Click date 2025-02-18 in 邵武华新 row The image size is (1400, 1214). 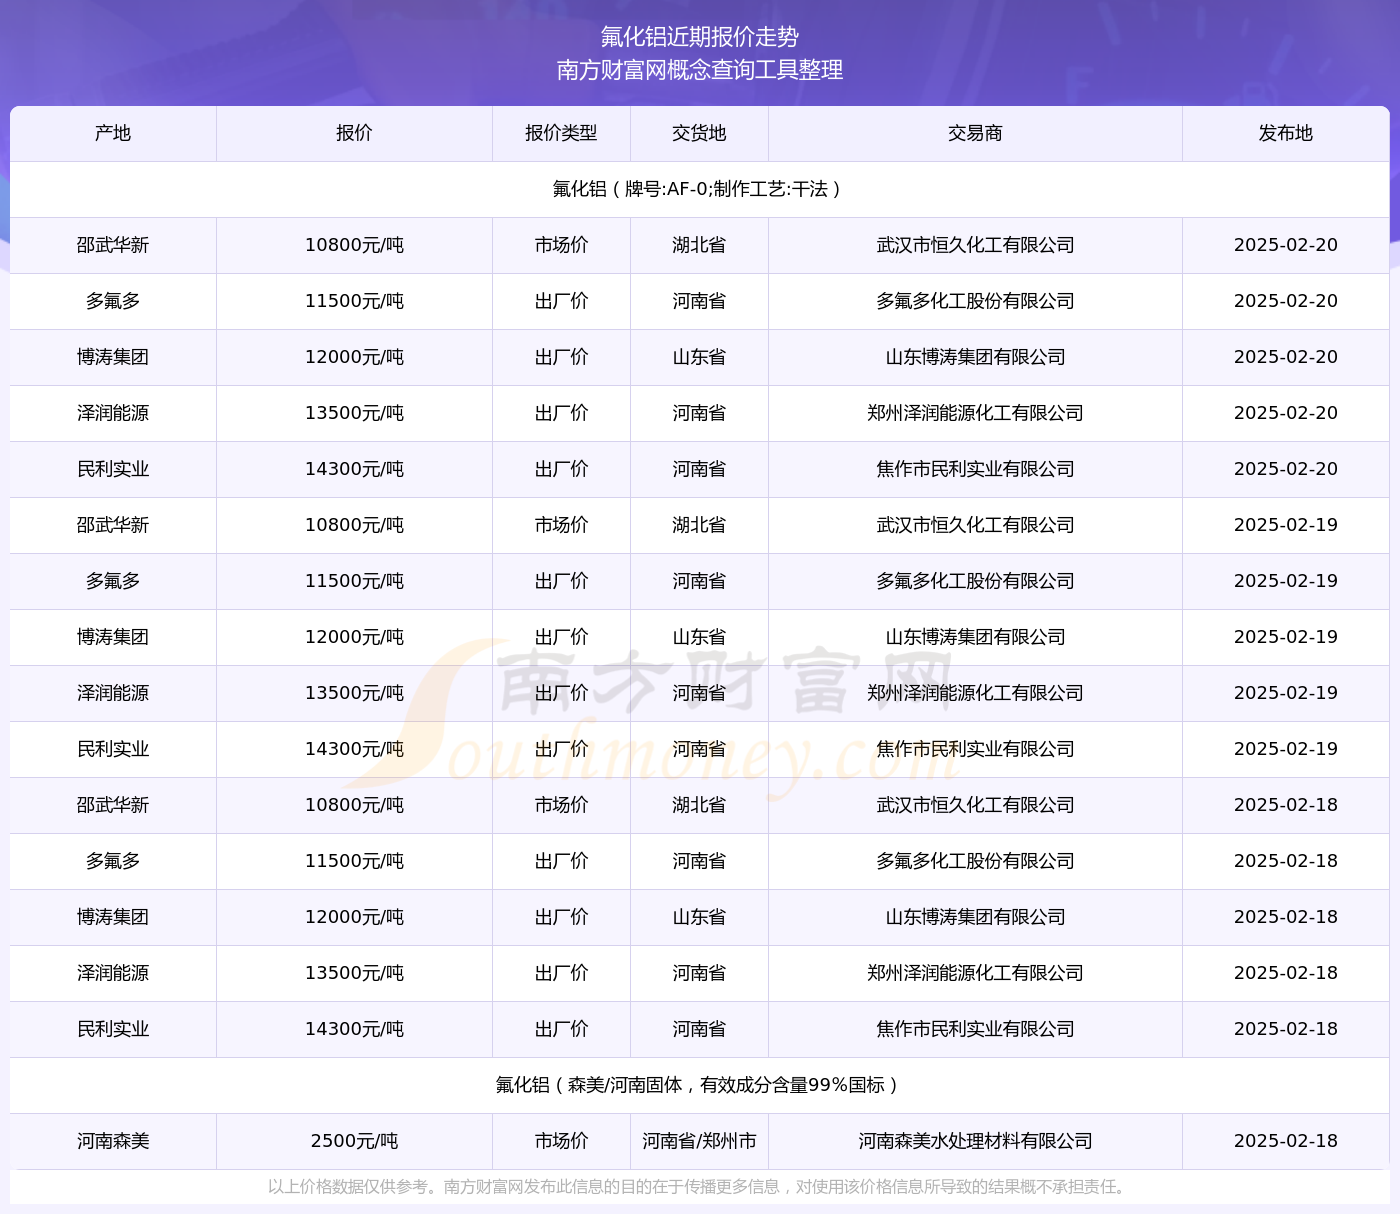pyautogui.click(x=1286, y=805)
